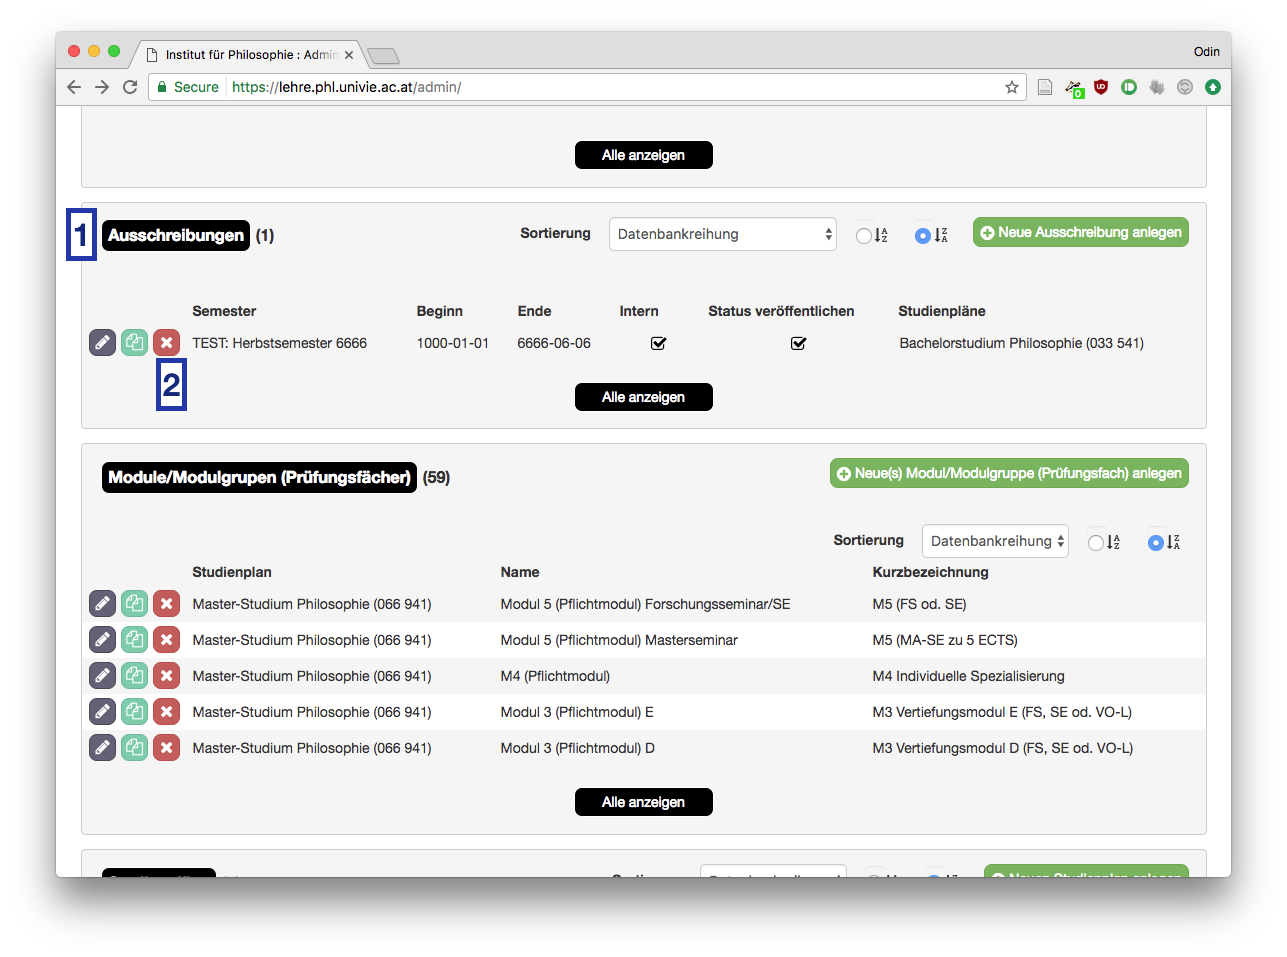Delete the TEST: Herbstsemester 6666 entry
Viewport: 1287px width, 957px height.
click(167, 343)
